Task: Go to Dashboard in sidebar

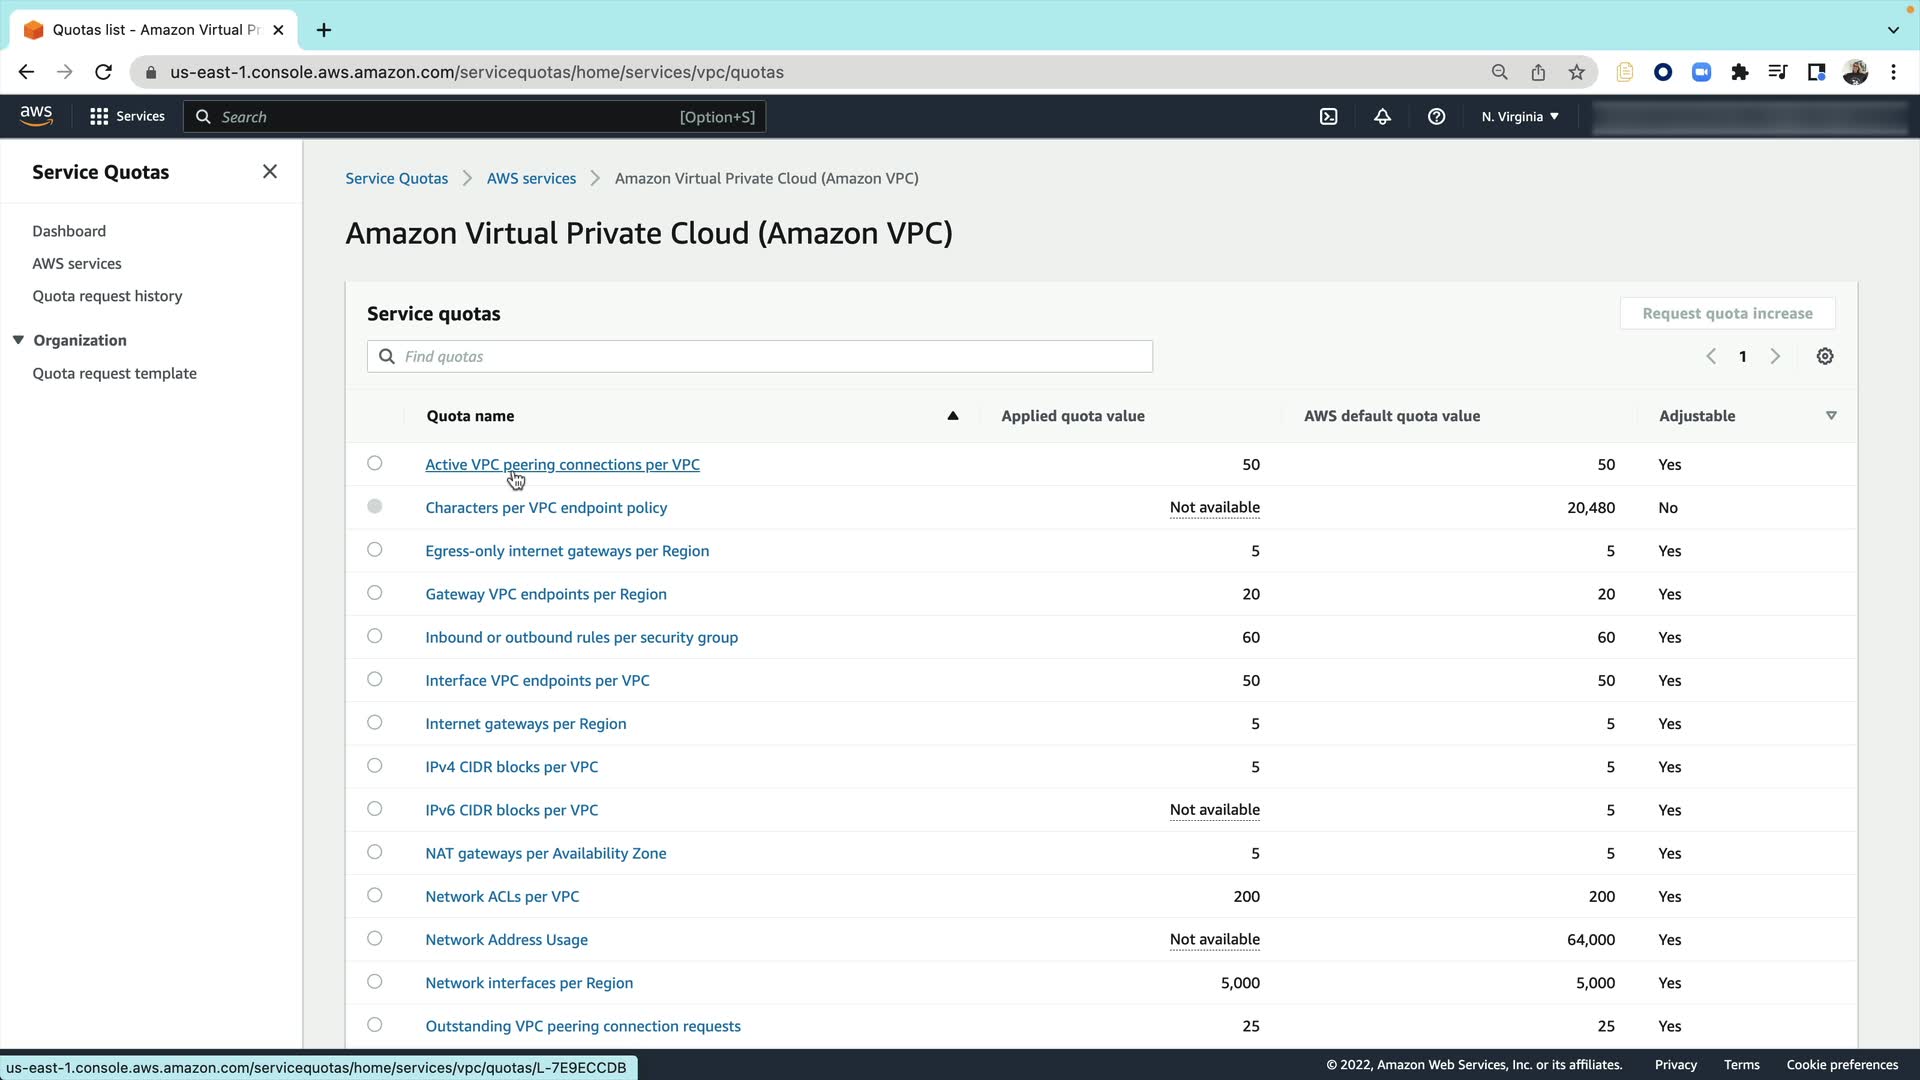Action: coord(69,231)
